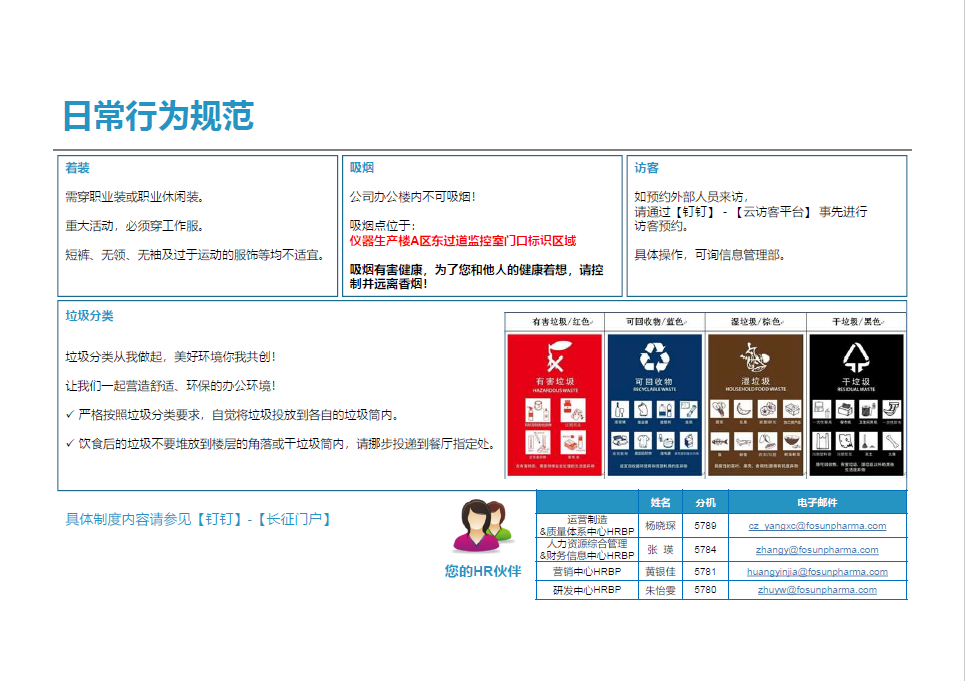This screenshot has height=681, width=965.
Task: Click the food waste symbol on brown poster
Action: pyautogui.click(x=756, y=359)
